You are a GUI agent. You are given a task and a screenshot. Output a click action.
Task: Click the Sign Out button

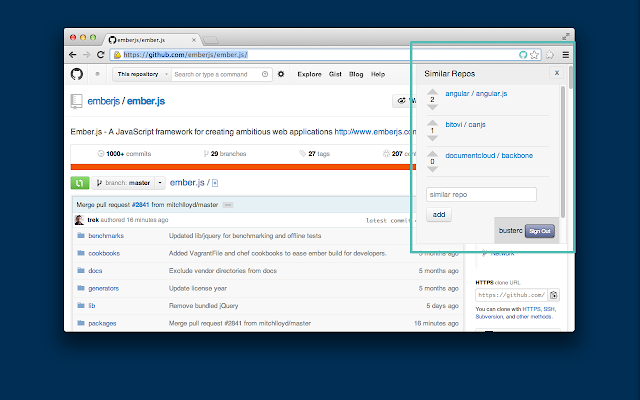540,231
